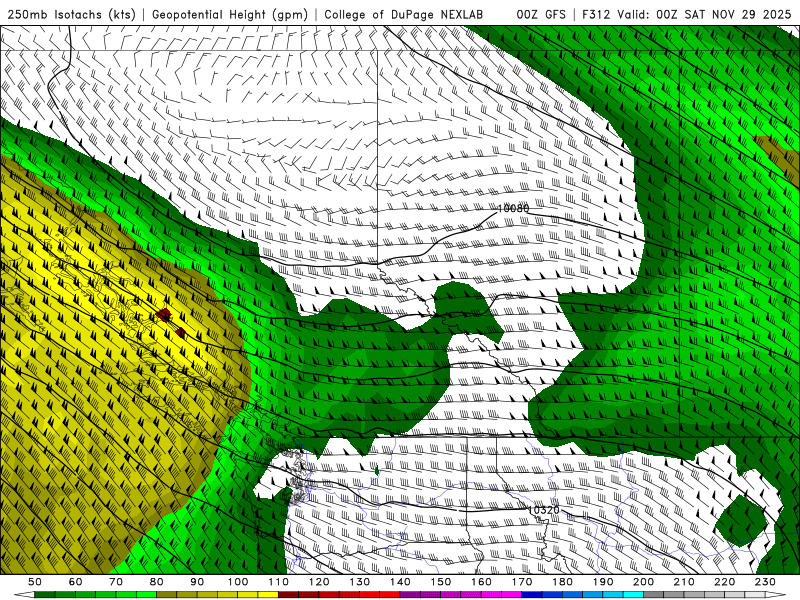Click the 10080 height contour label
The height and width of the screenshot is (600, 800).
[513, 208]
